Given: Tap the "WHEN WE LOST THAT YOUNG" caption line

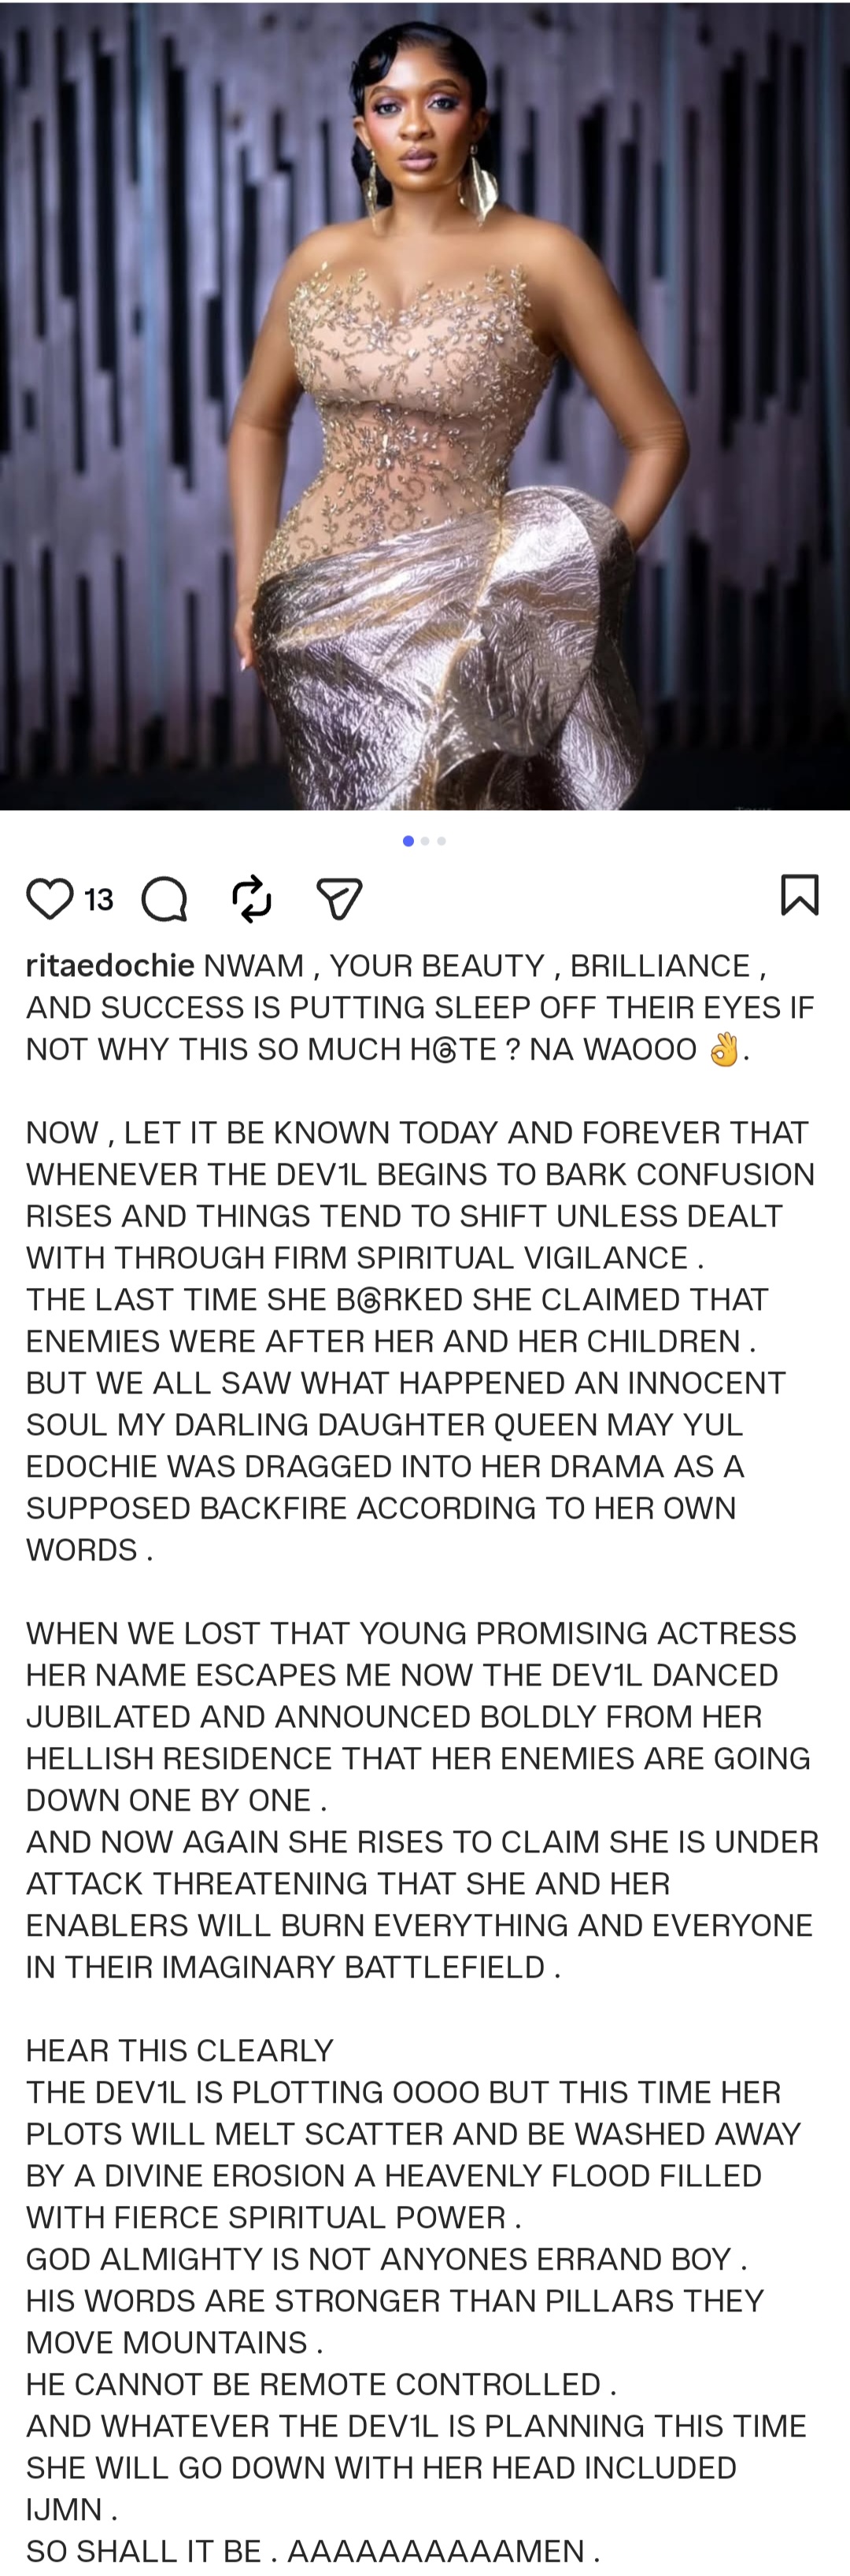Looking at the screenshot, I should (411, 1632).
